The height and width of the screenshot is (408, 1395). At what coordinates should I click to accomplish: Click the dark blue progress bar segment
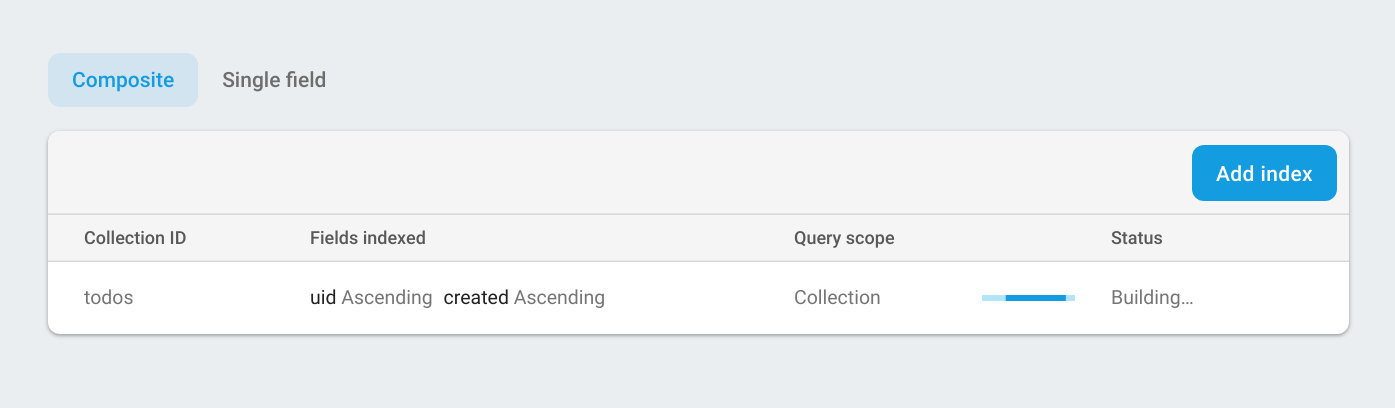pos(1035,298)
